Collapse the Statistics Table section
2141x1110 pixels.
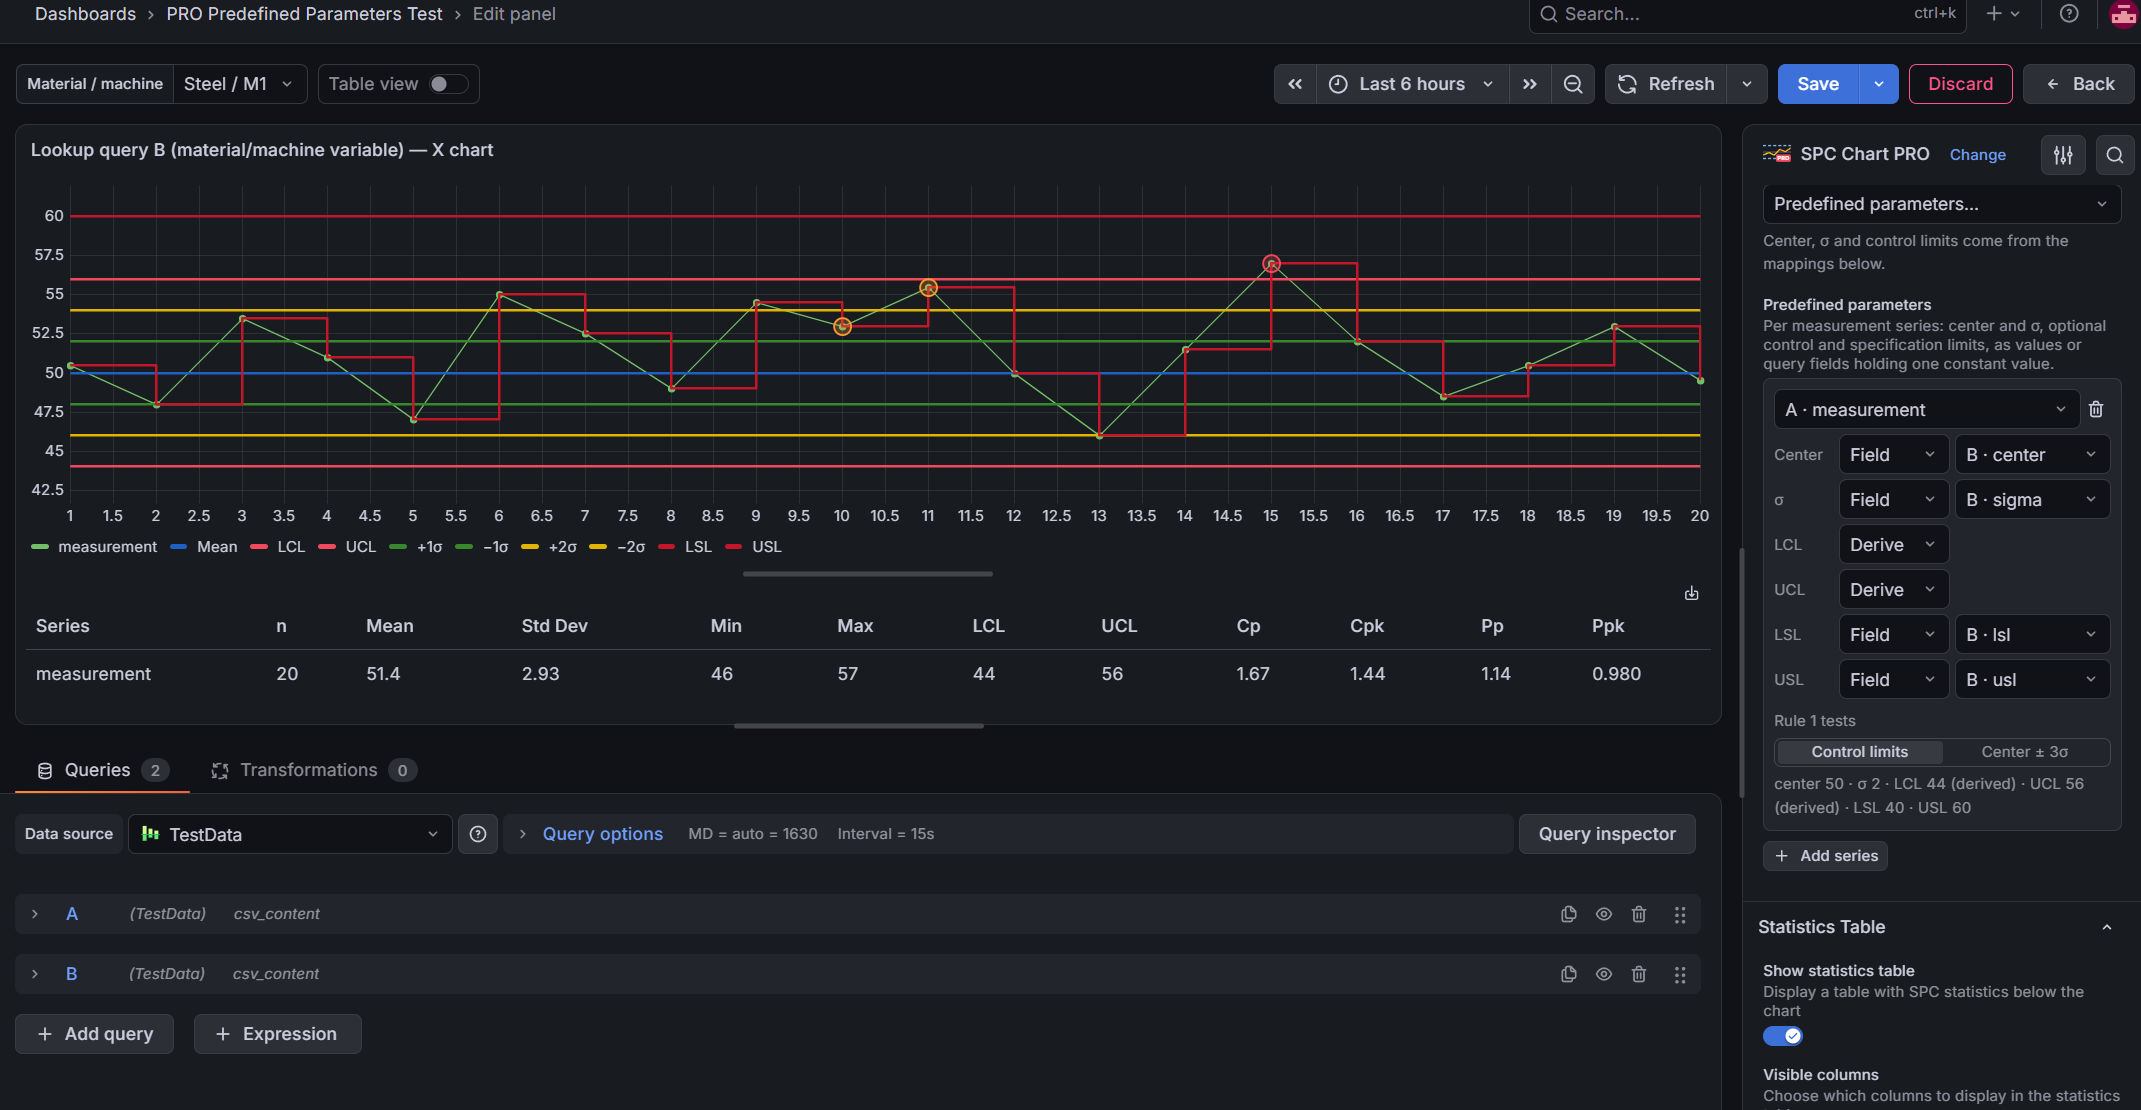pyautogui.click(x=2106, y=927)
